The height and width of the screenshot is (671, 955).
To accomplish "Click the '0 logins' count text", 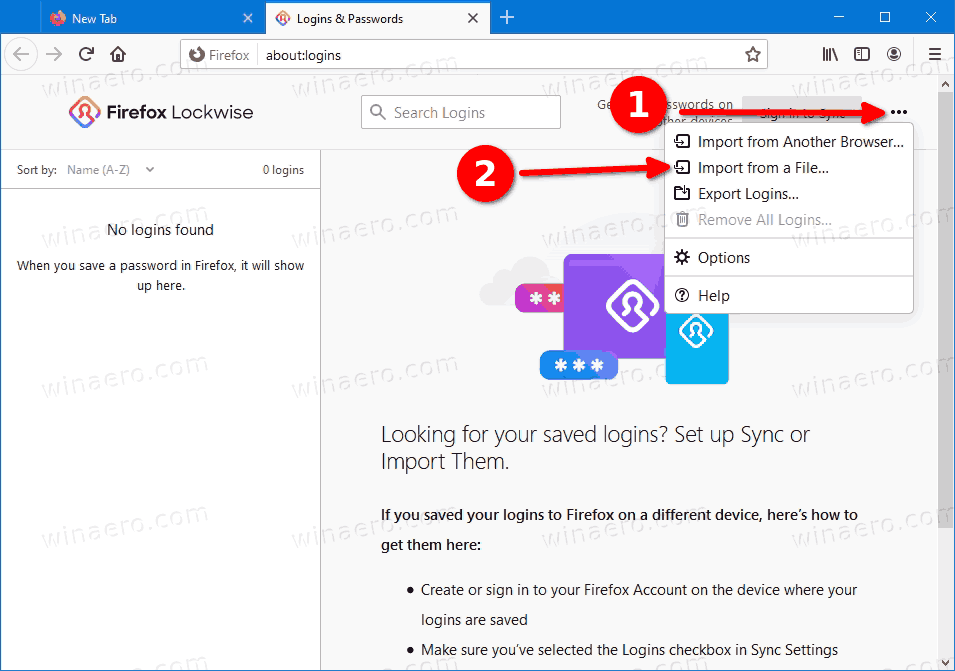I will click(283, 170).
